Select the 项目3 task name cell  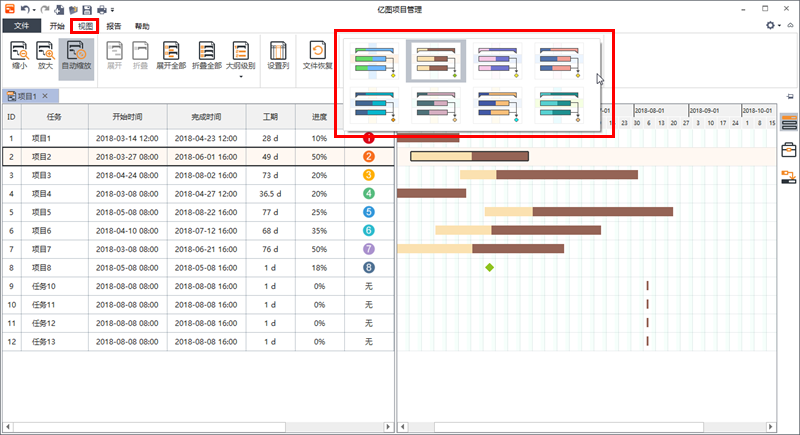pos(54,175)
